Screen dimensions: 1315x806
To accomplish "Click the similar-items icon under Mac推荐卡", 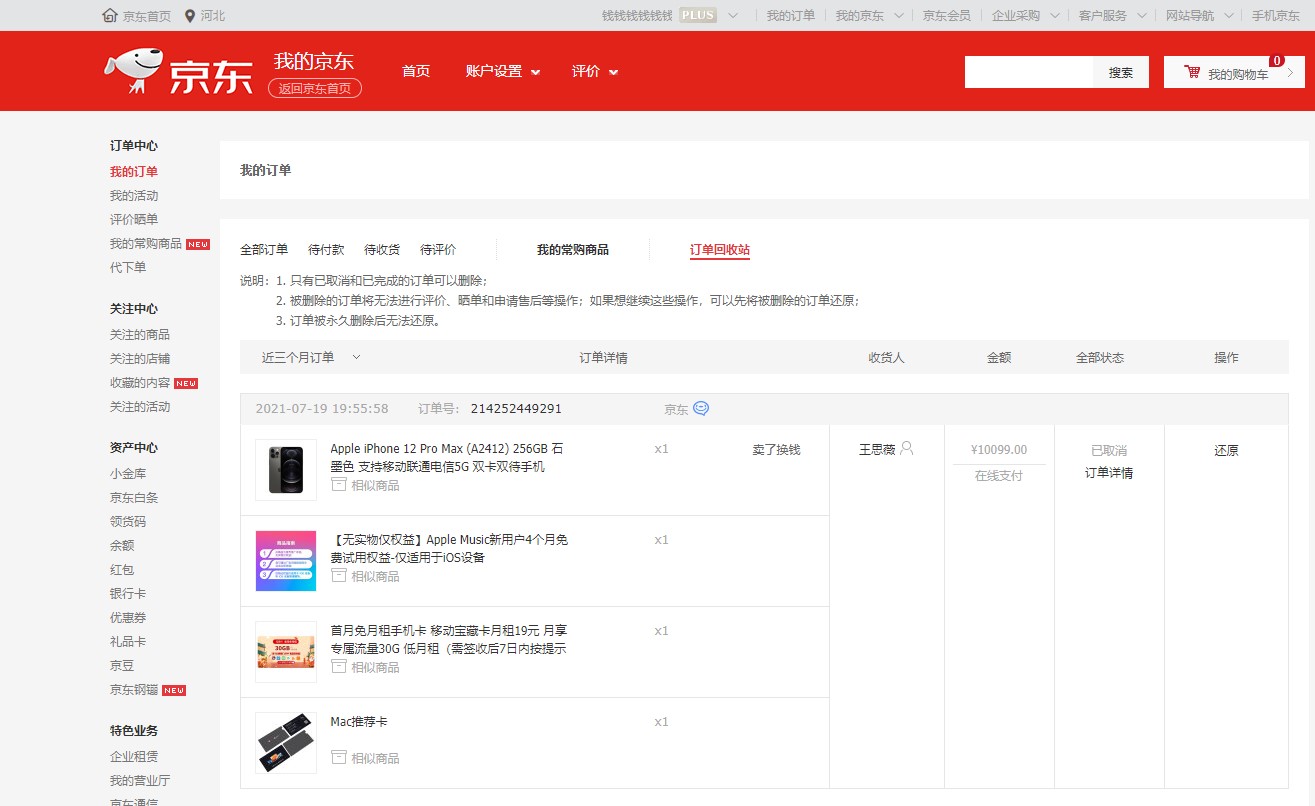I will [x=339, y=758].
